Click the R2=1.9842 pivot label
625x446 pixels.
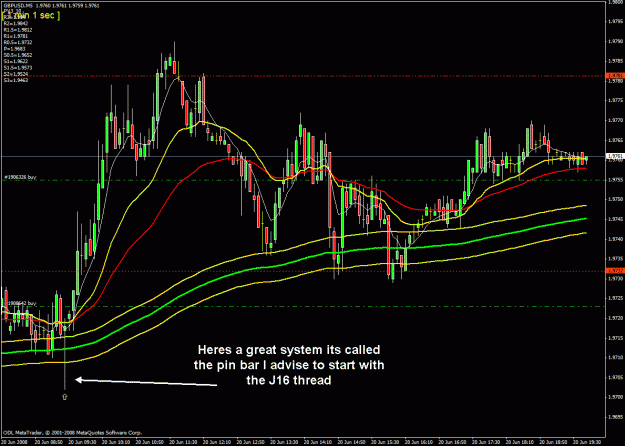[x=16, y=24]
